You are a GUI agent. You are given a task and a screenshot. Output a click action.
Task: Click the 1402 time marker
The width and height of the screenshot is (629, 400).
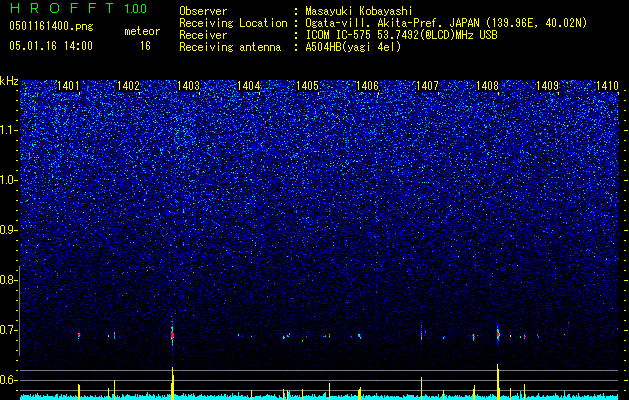128,86
